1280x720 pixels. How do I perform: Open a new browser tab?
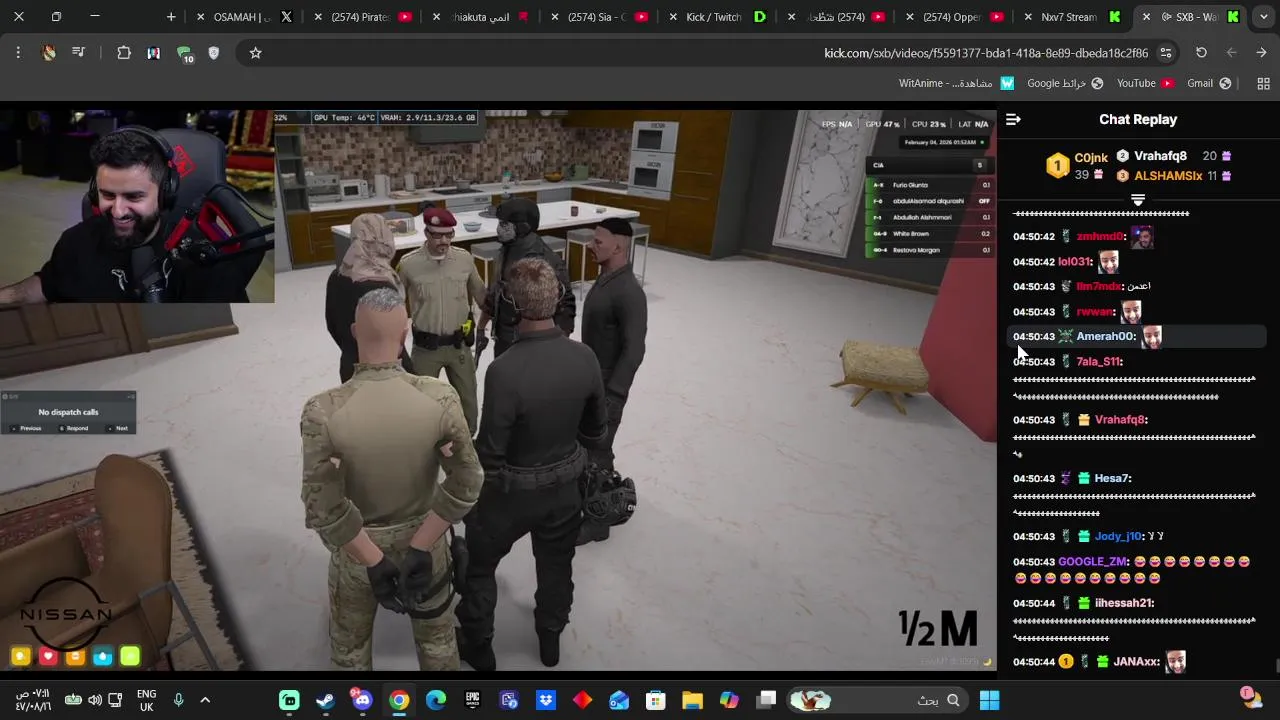coord(171,17)
